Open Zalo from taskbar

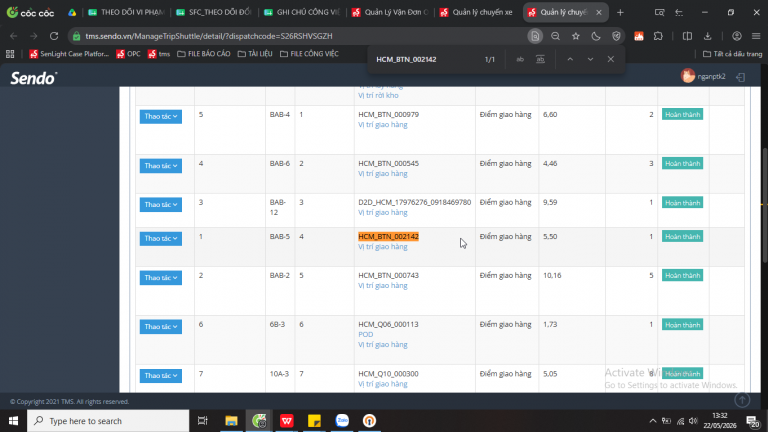point(342,421)
